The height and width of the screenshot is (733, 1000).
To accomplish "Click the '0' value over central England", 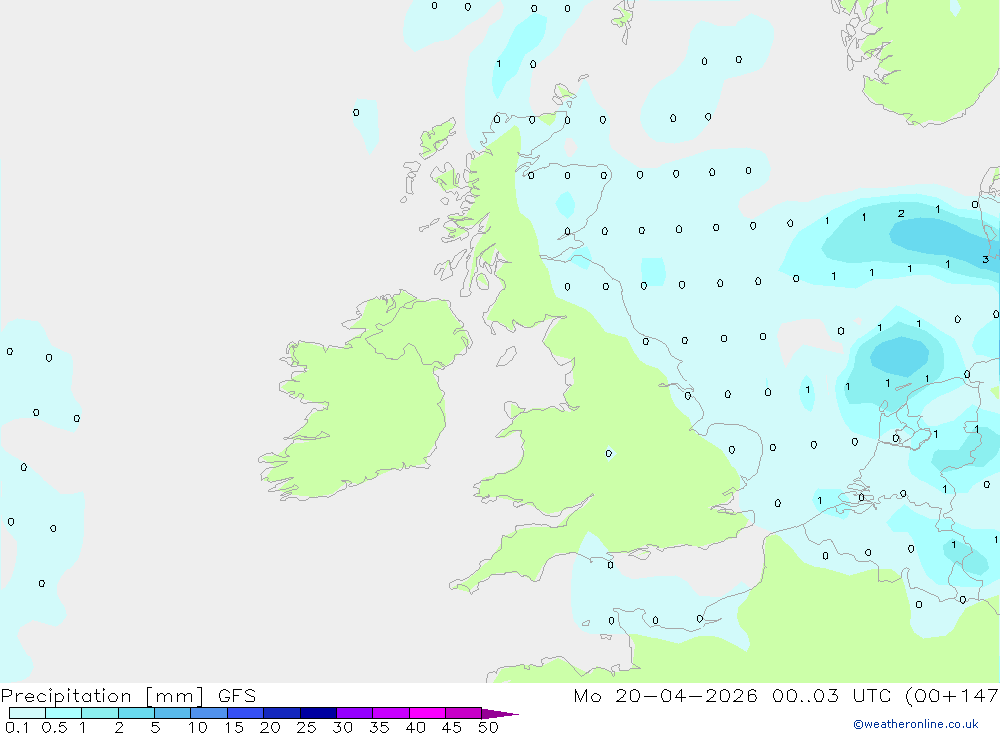I will [x=608, y=454].
